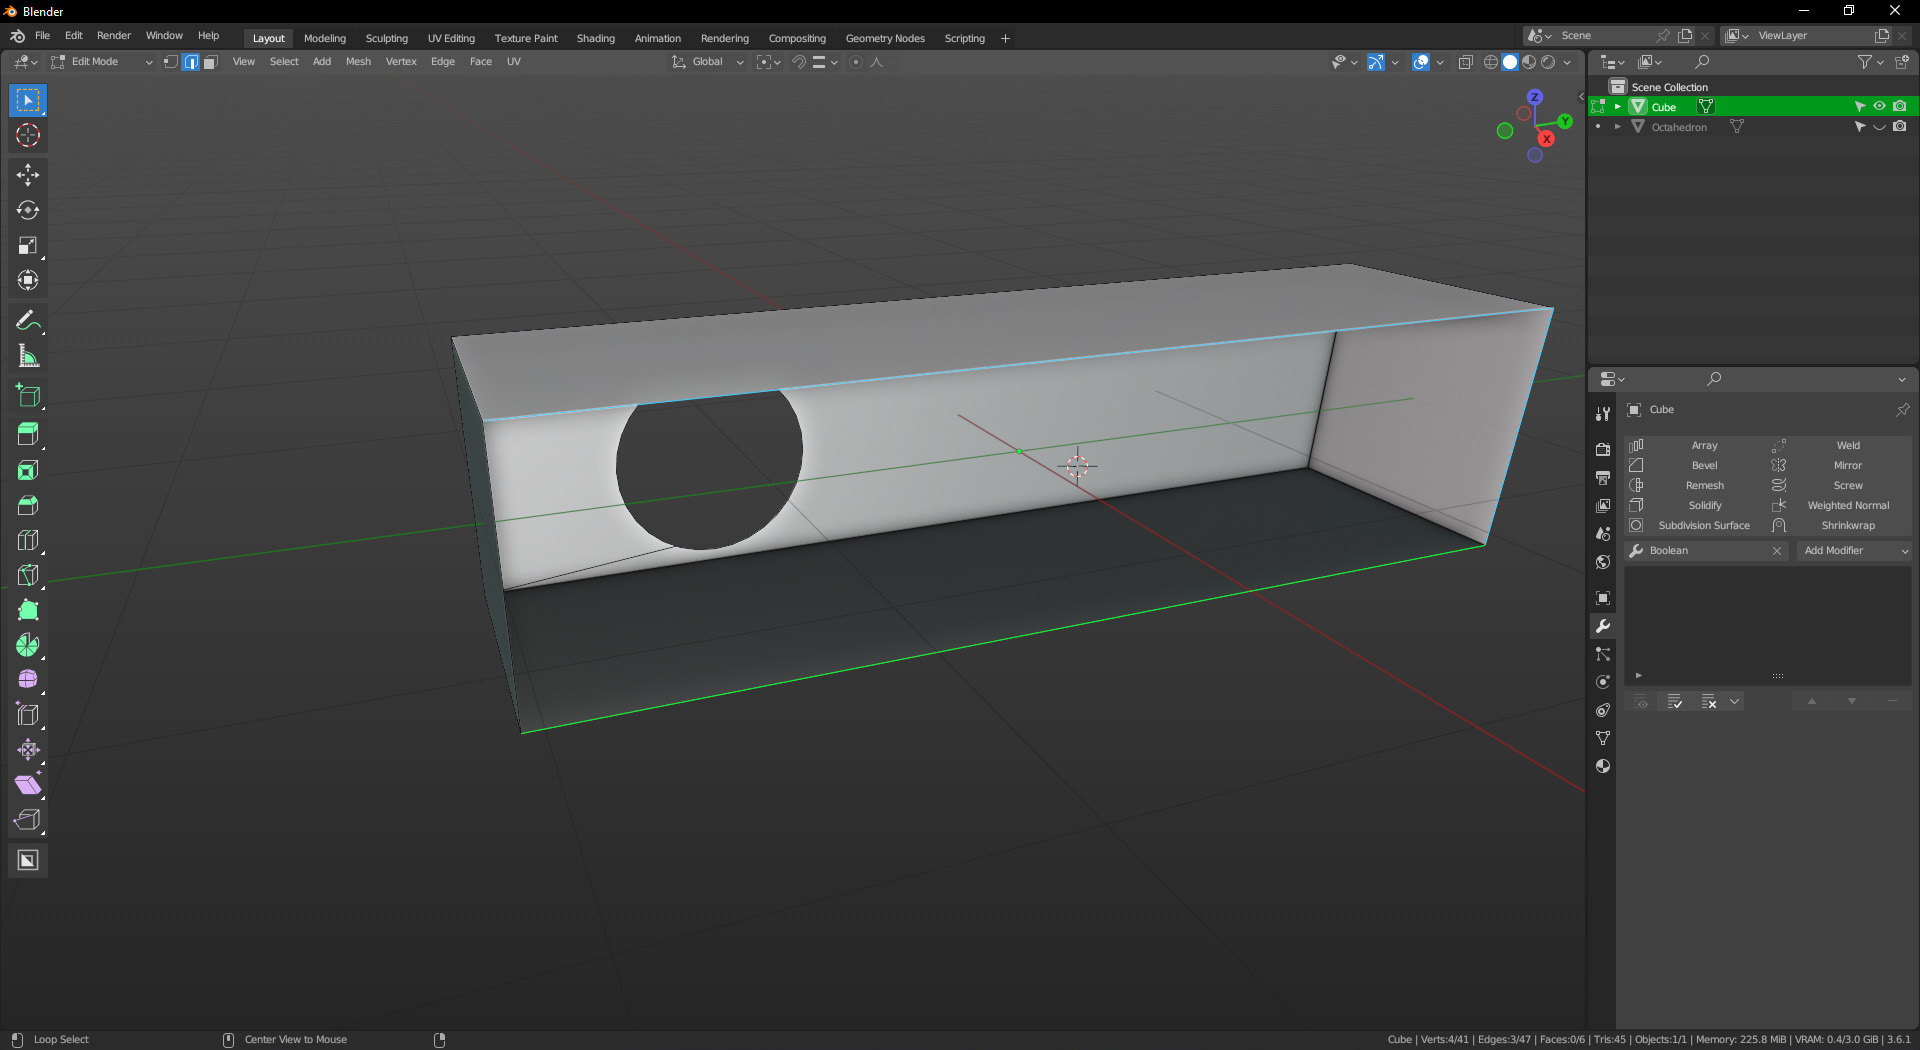Open the Edit Mode dropdown
The height and width of the screenshot is (1050, 1920).
102,62
